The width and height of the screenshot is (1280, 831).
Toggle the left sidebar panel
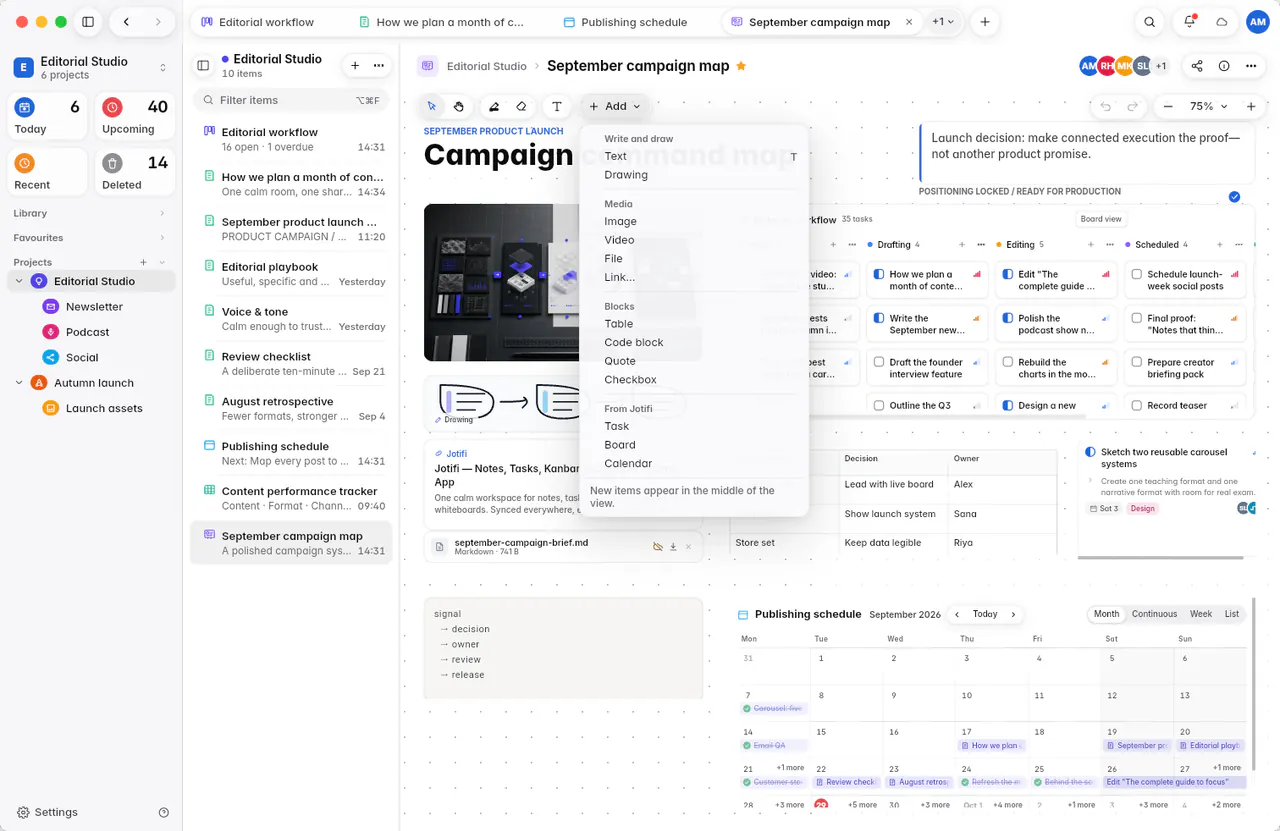point(88,22)
